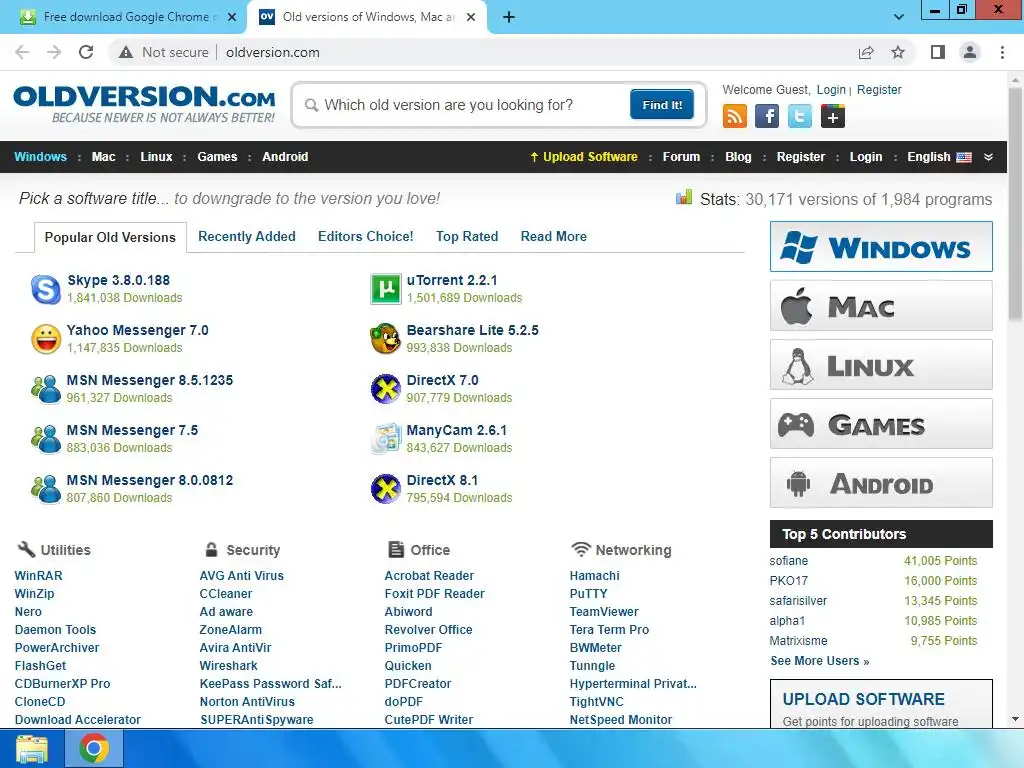Open the Read More tab
This screenshot has height=768, width=1024.
(x=554, y=236)
